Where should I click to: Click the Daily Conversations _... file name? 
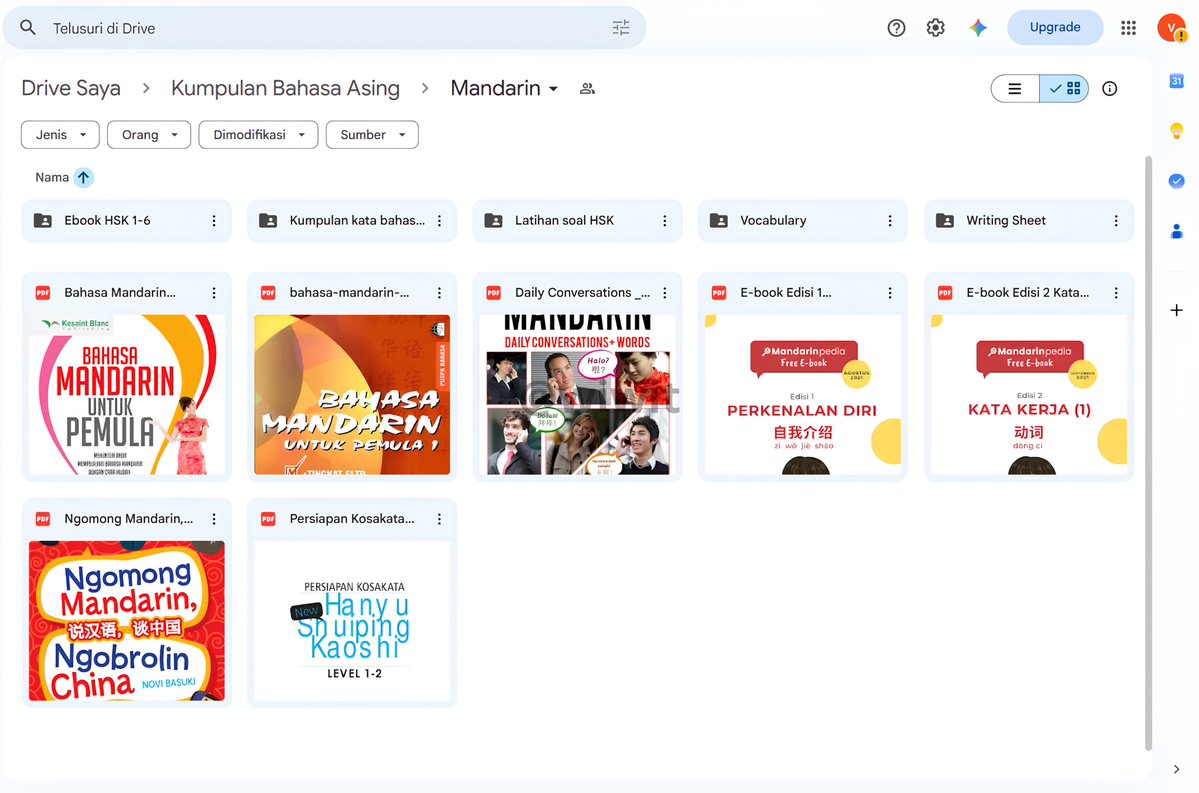(x=583, y=293)
